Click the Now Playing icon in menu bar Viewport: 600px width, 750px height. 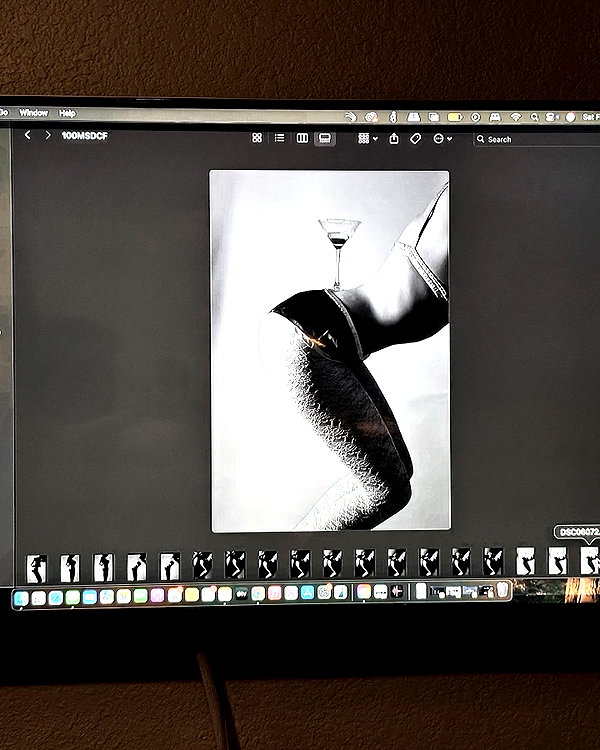point(475,117)
